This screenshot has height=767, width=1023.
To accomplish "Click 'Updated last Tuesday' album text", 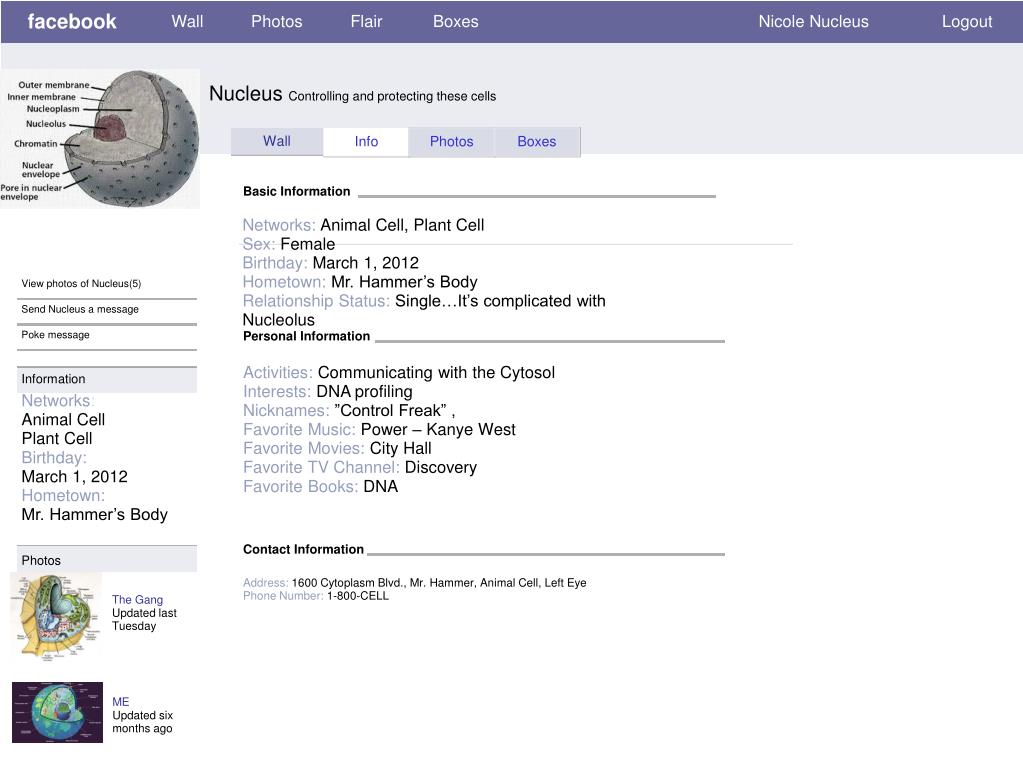I will (144, 620).
